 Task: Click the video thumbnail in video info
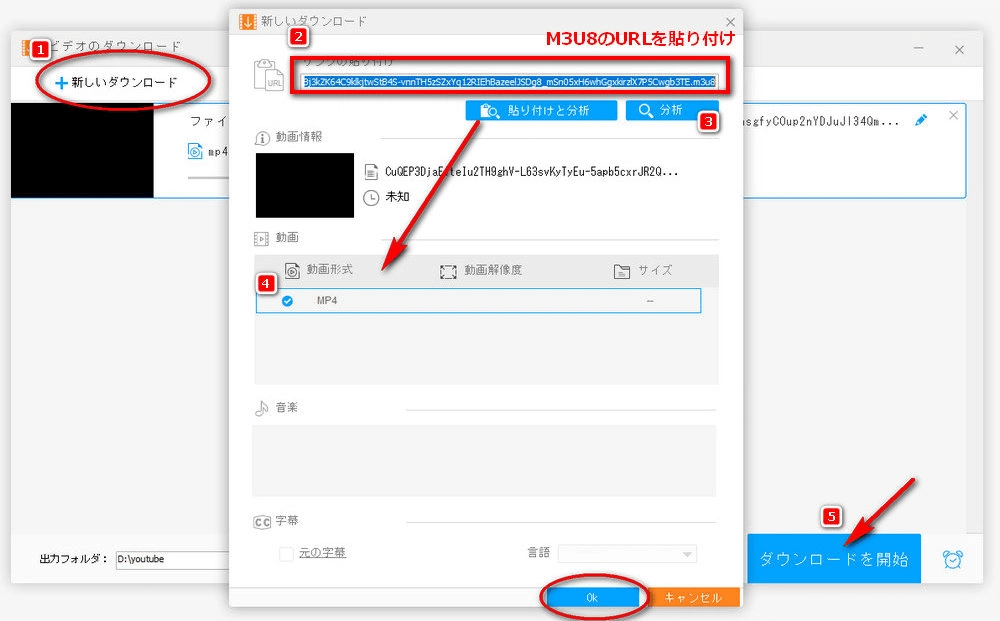[305, 185]
